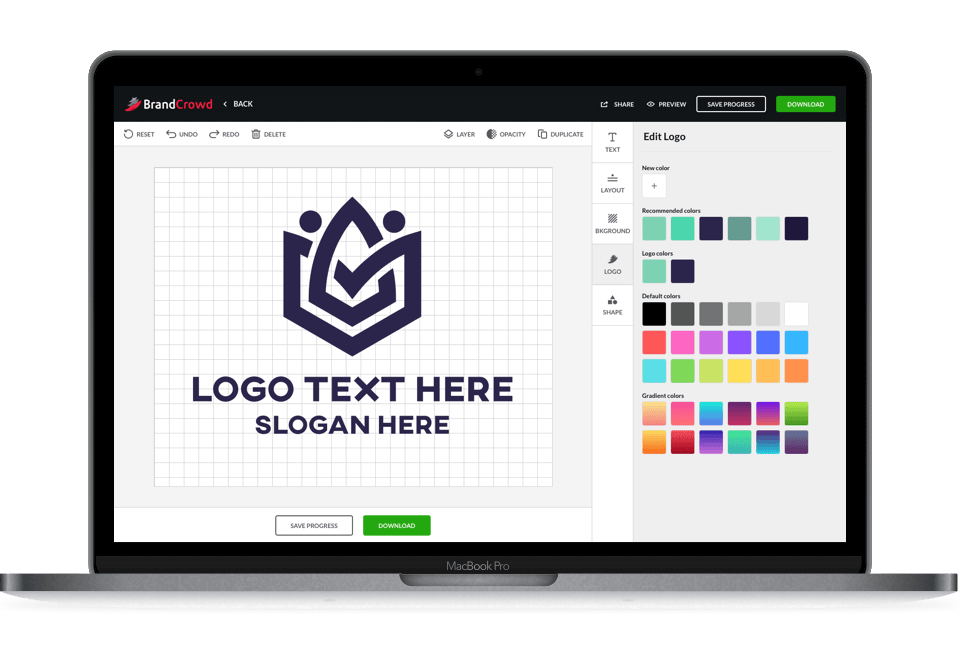This screenshot has width=960, height=660.
Task: Go Back using the header arrow
Action: [x=226, y=104]
